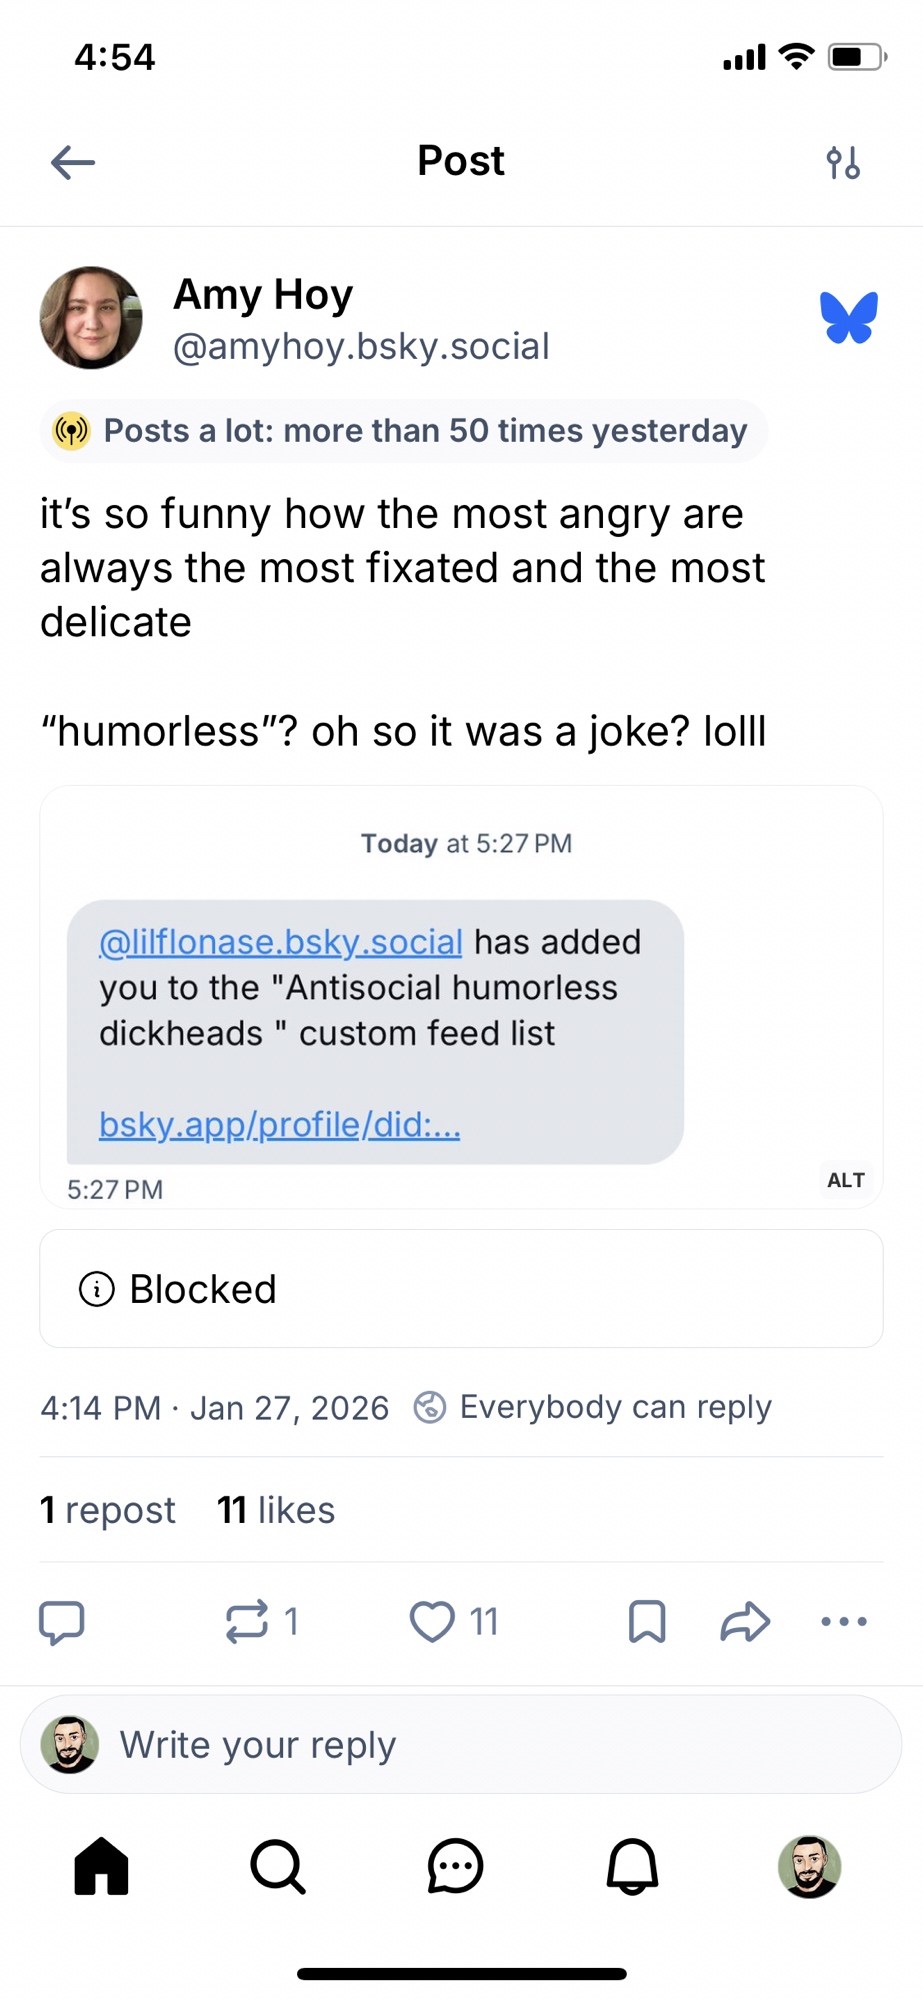Tap the reply speech bubble icon

coord(61,1622)
